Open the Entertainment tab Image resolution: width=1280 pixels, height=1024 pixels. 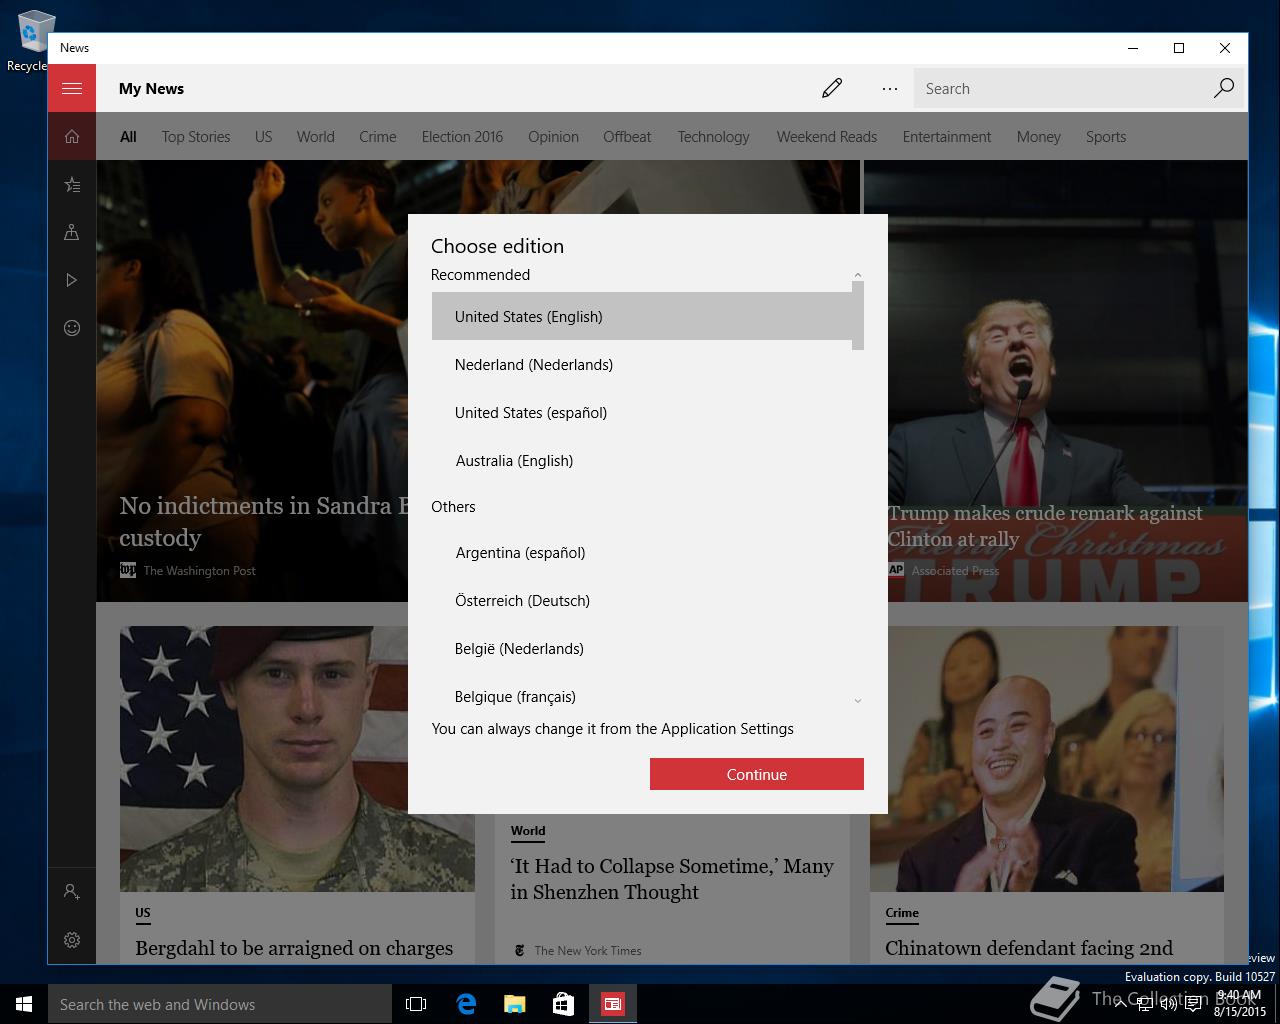point(946,136)
